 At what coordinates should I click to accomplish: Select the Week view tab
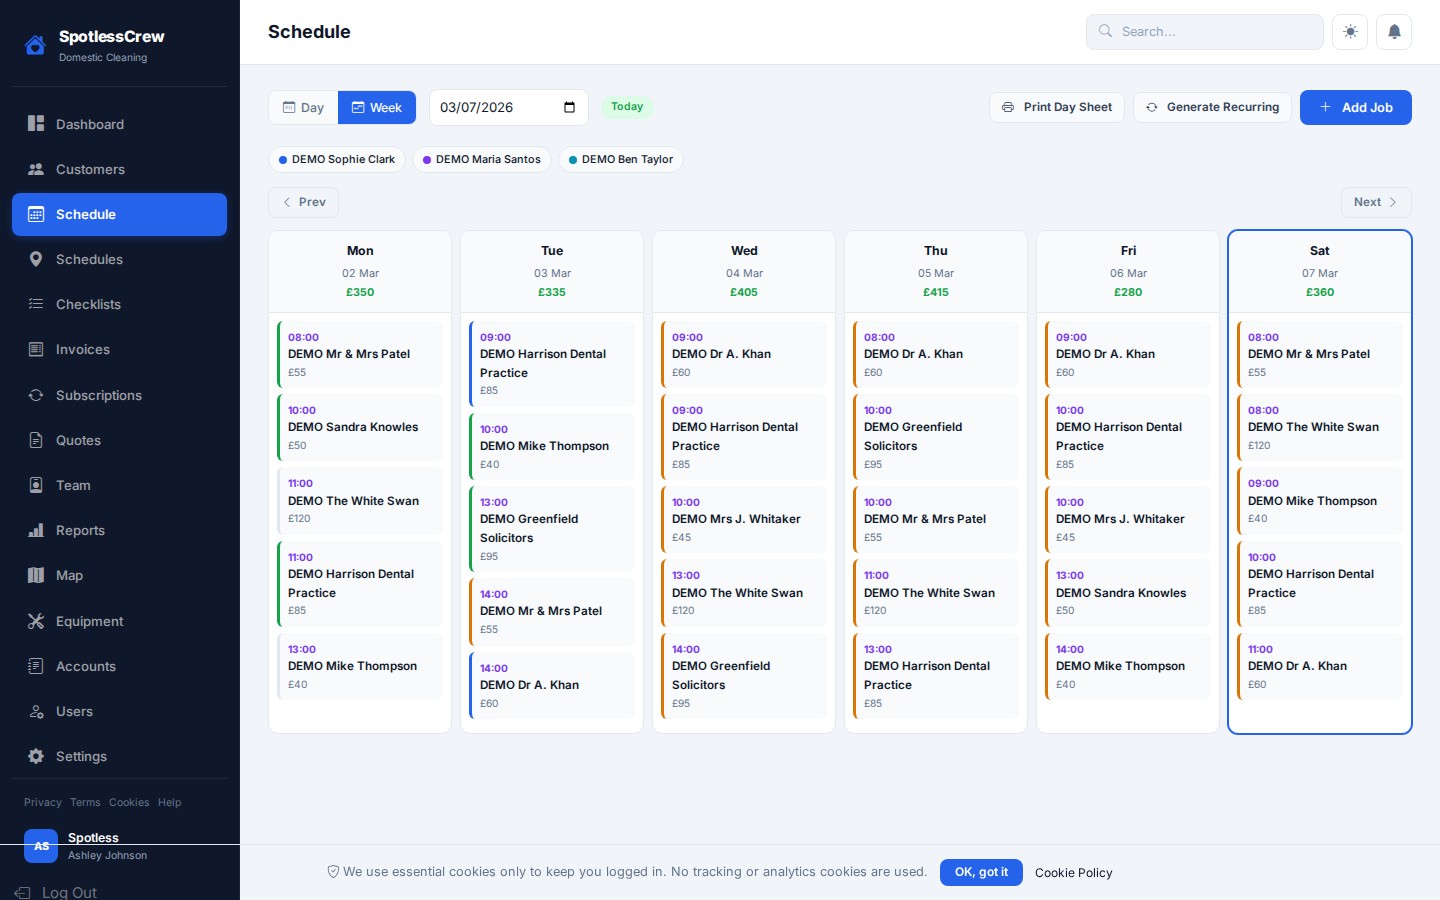click(377, 107)
